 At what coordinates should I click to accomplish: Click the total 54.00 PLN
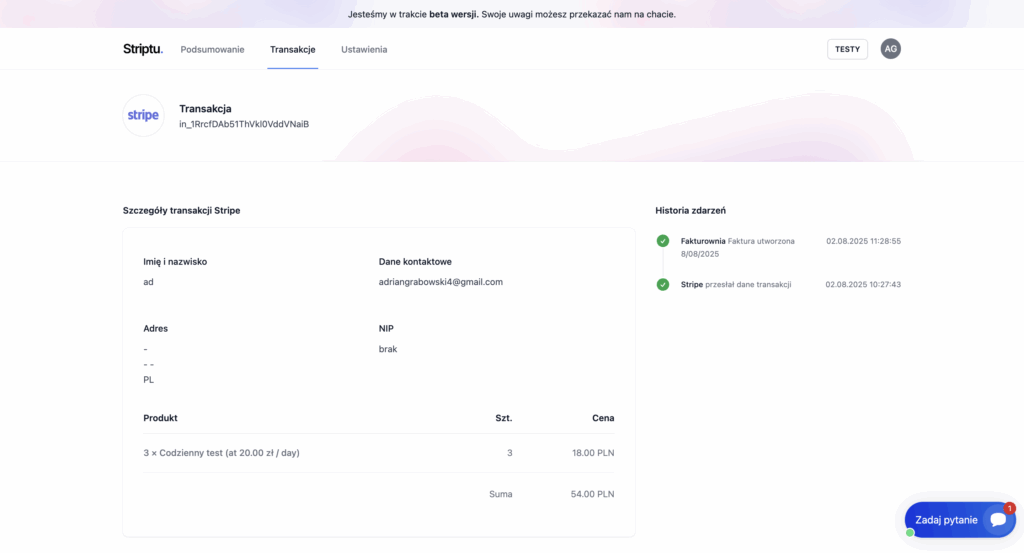pyautogui.click(x=592, y=494)
